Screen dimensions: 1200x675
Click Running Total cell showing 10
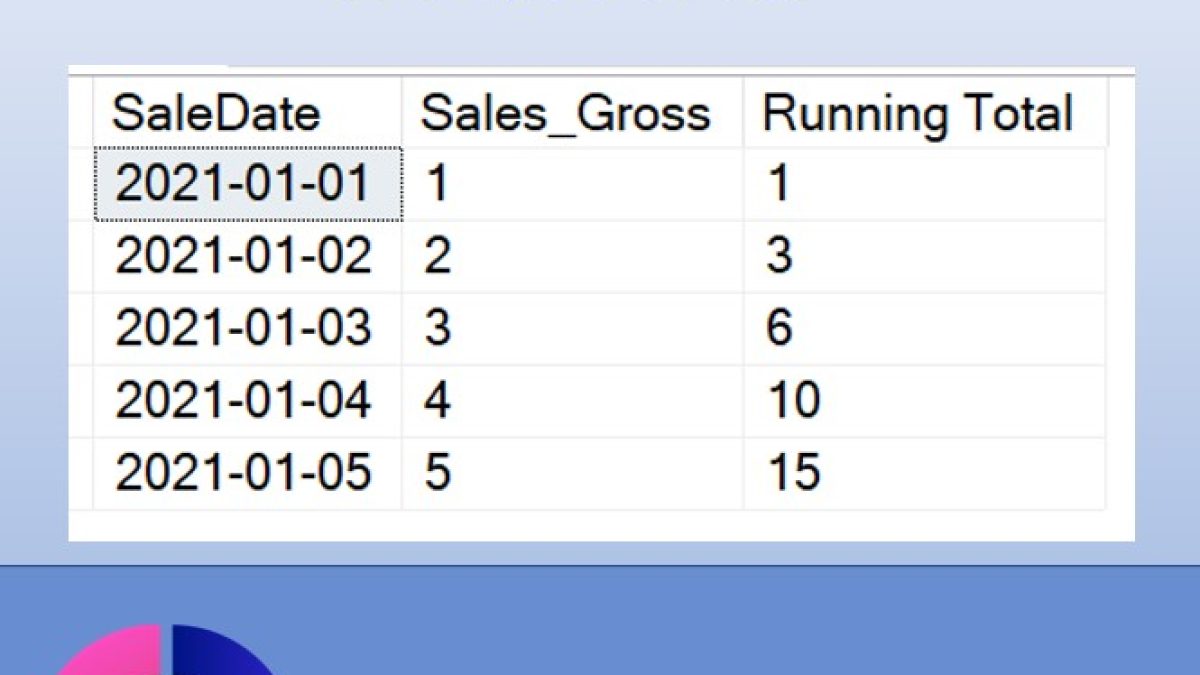click(925, 401)
